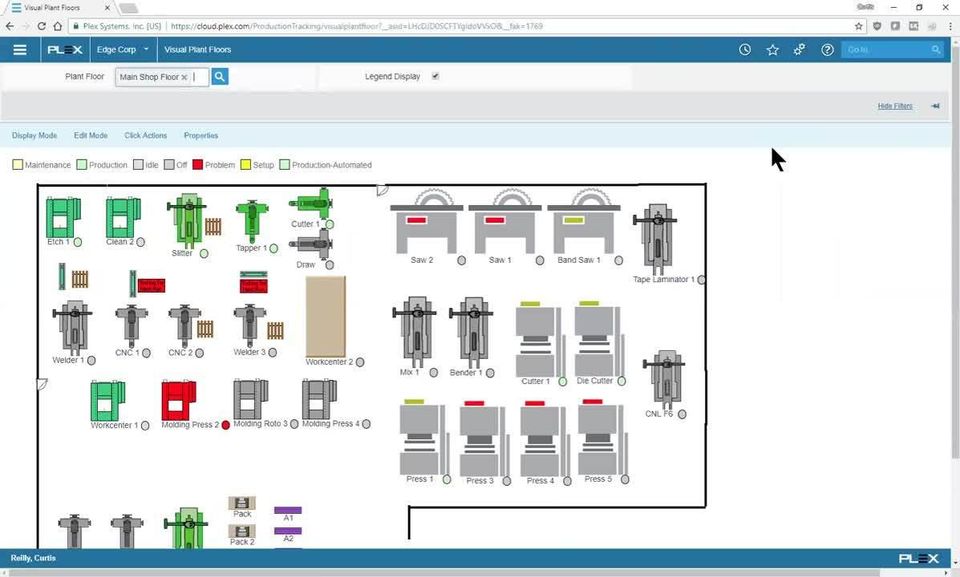
Task: Select the Bender 1 machine icon
Action: coord(471,333)
